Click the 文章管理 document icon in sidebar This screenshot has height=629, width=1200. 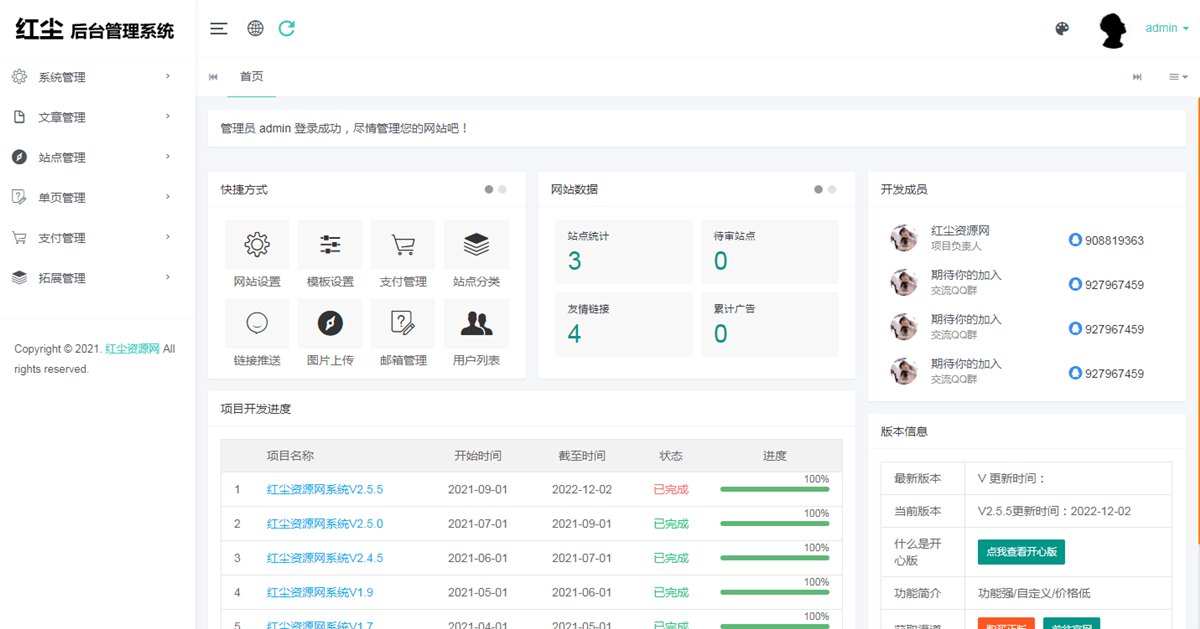19,117
